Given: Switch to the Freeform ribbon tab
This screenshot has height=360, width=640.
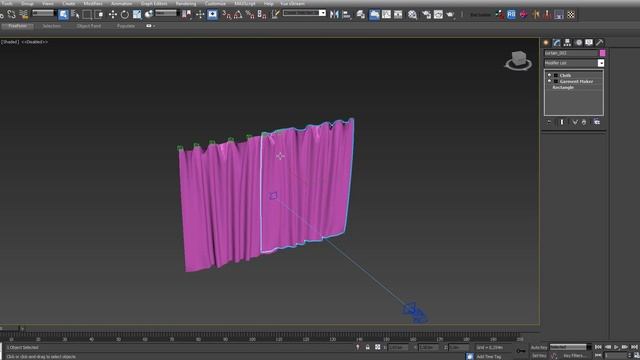Looking at the screenshot, I should point(18,26).
